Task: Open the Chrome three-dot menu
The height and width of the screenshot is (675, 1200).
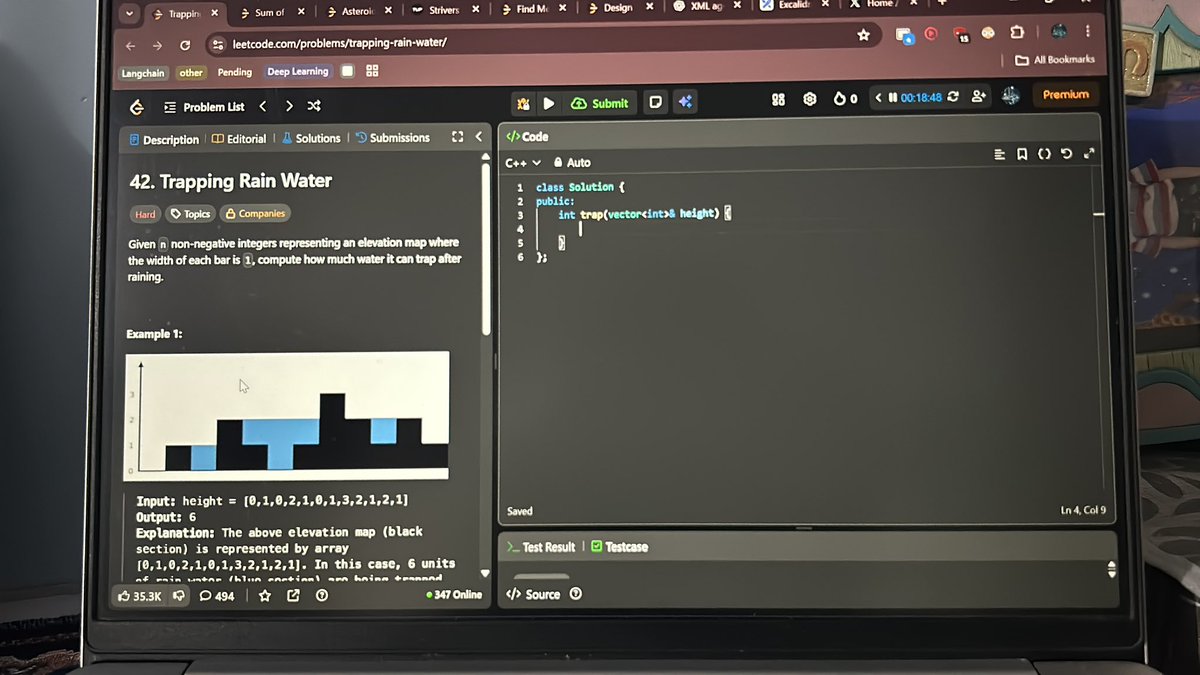Action: (1087, 32)
